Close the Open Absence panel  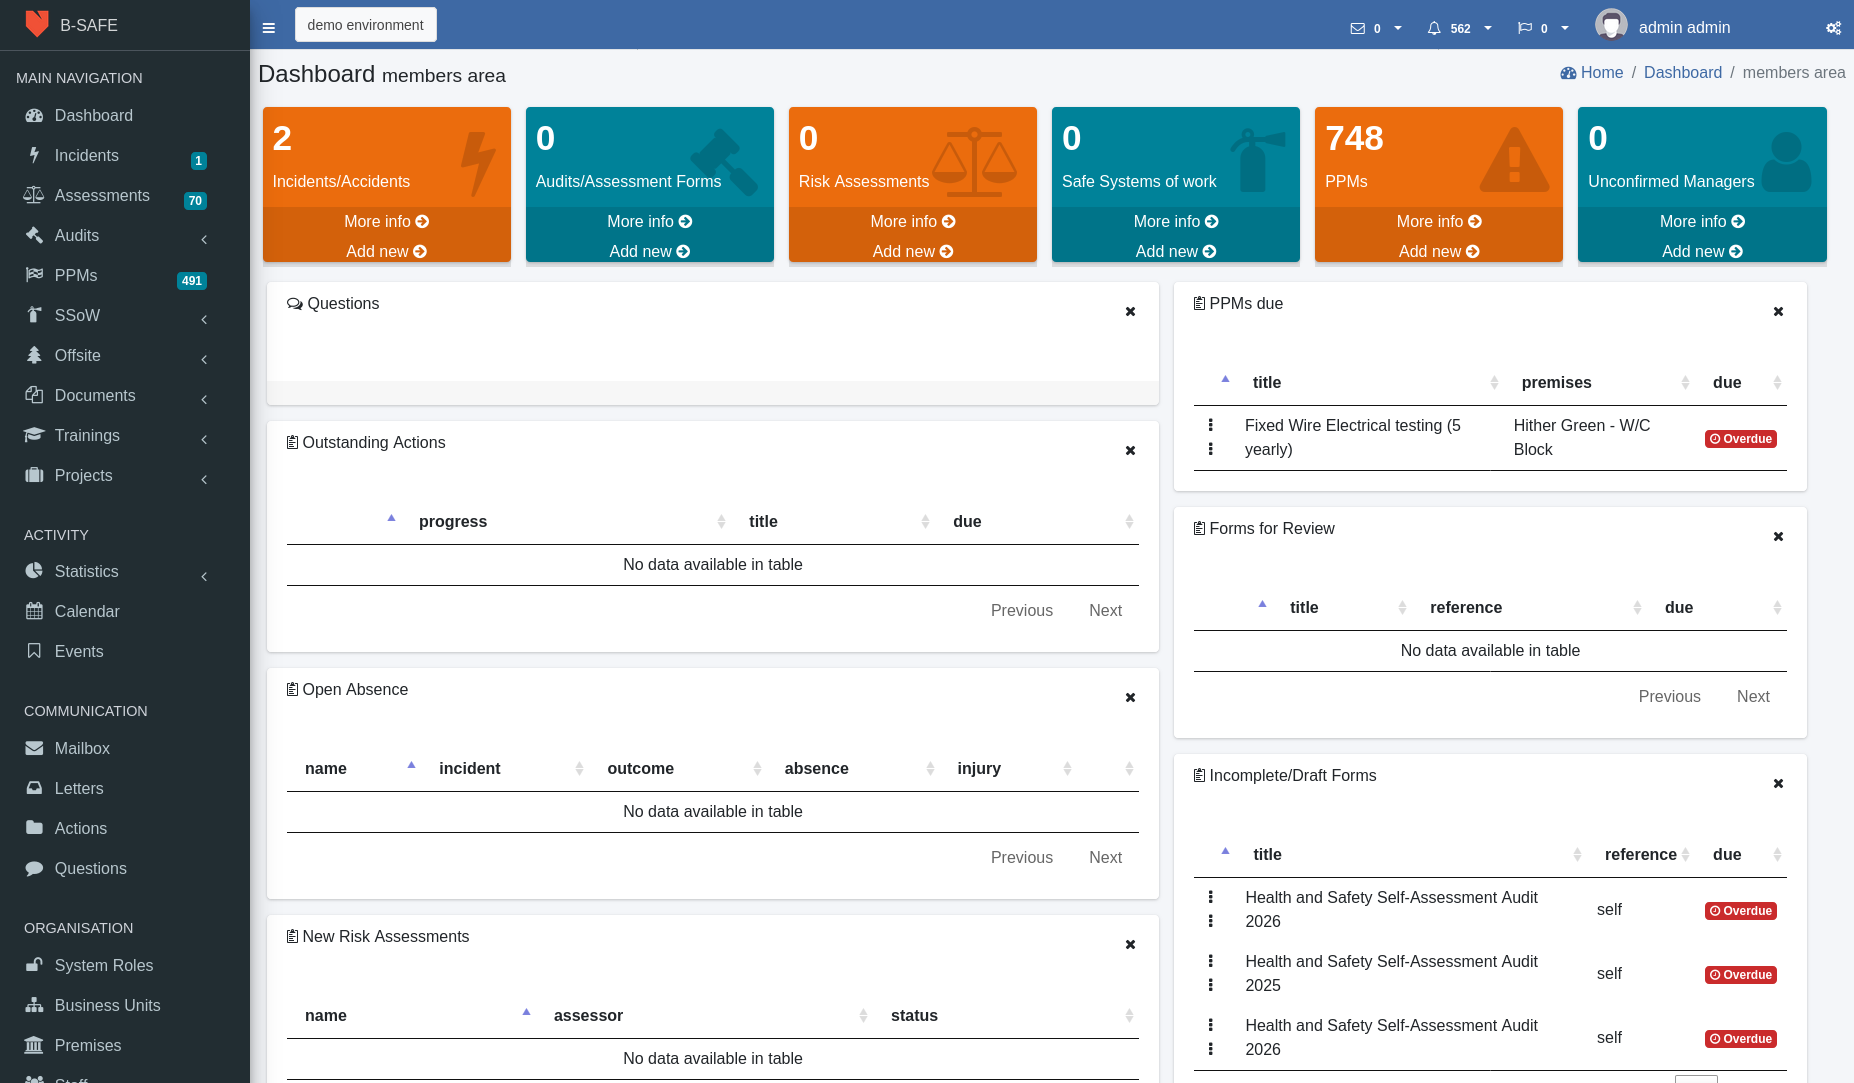tap(1130, 698)
